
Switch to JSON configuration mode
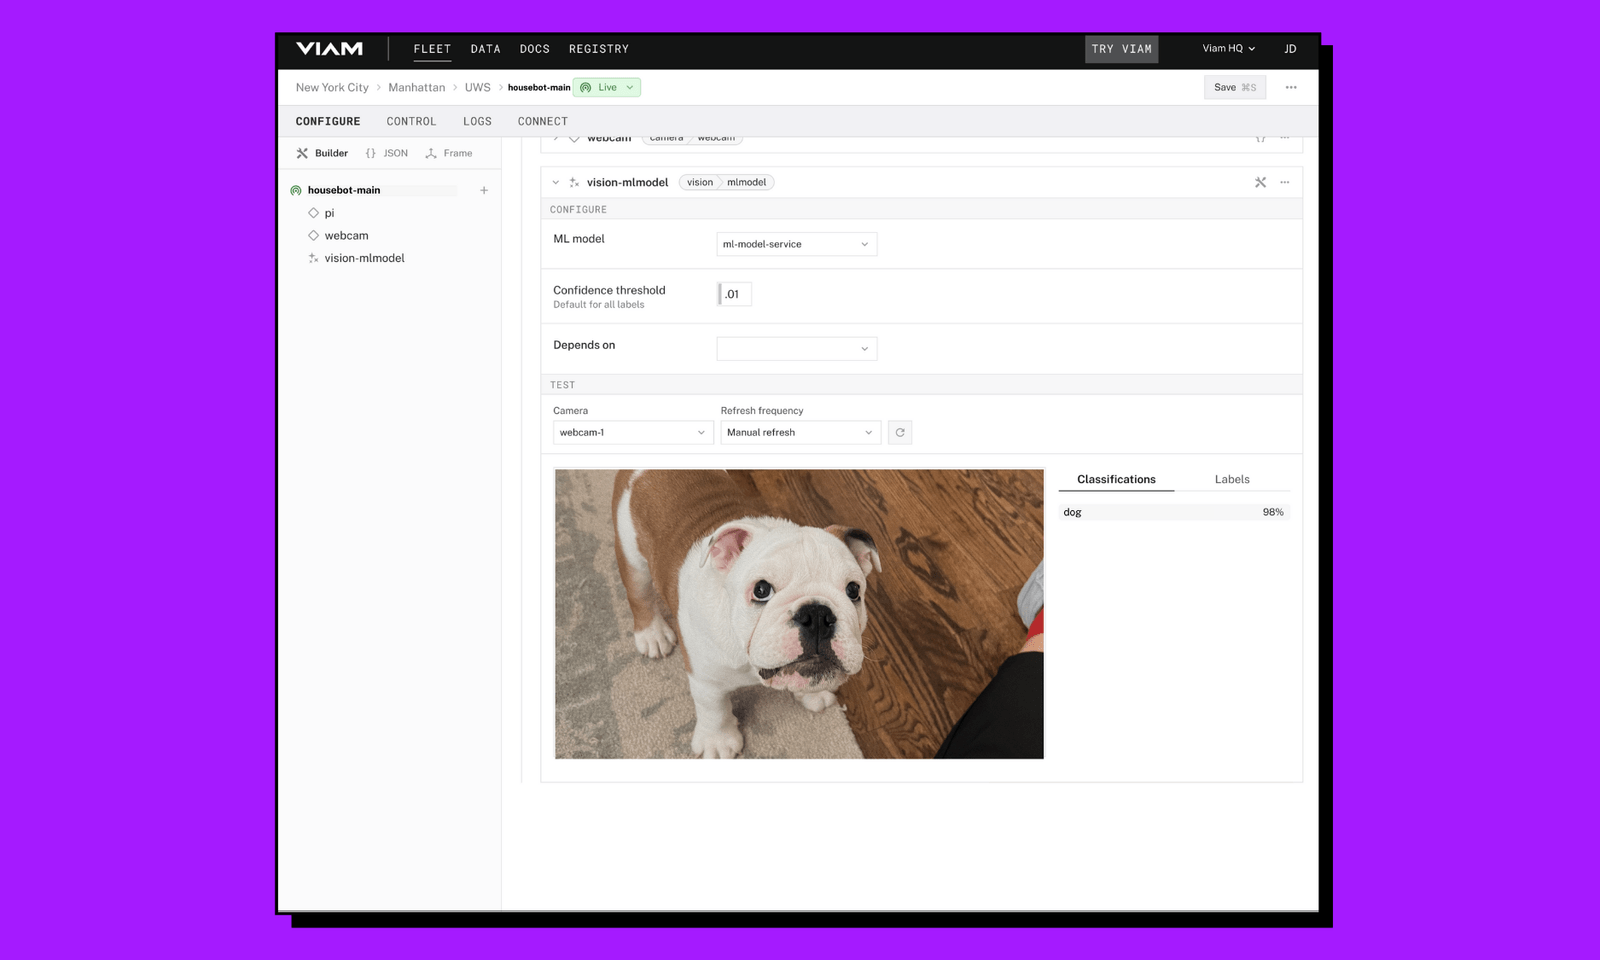point(388,152)
